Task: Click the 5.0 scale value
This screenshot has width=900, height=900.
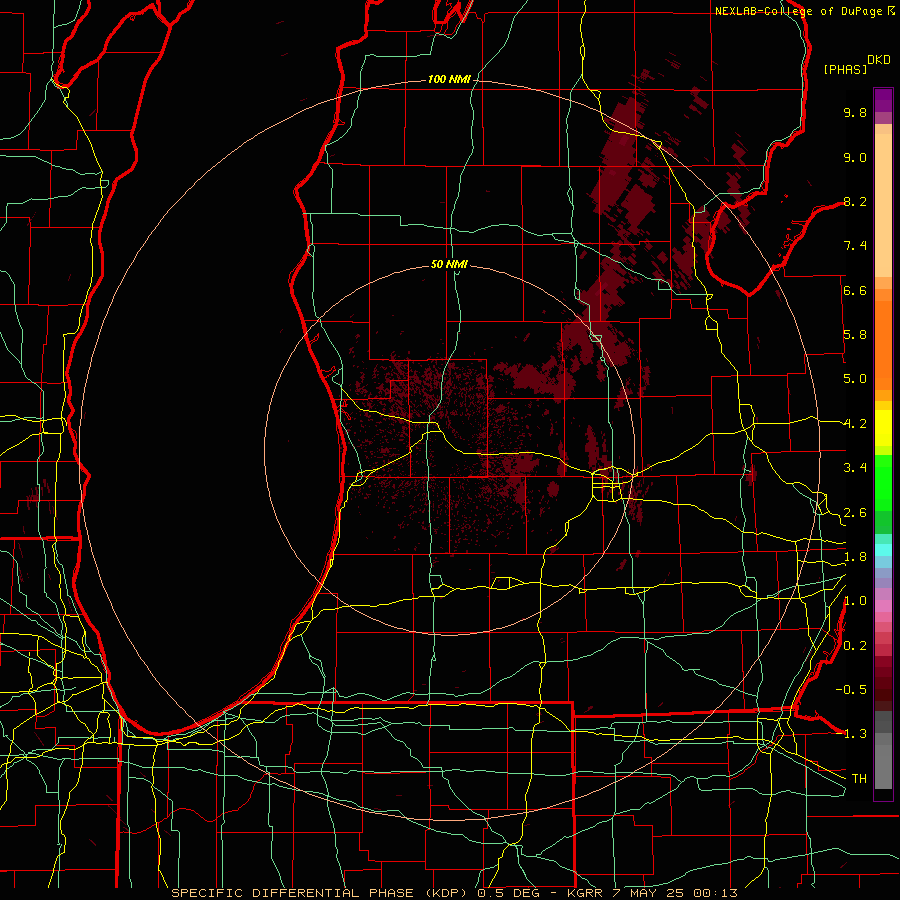Action: (x=855, y=379)
